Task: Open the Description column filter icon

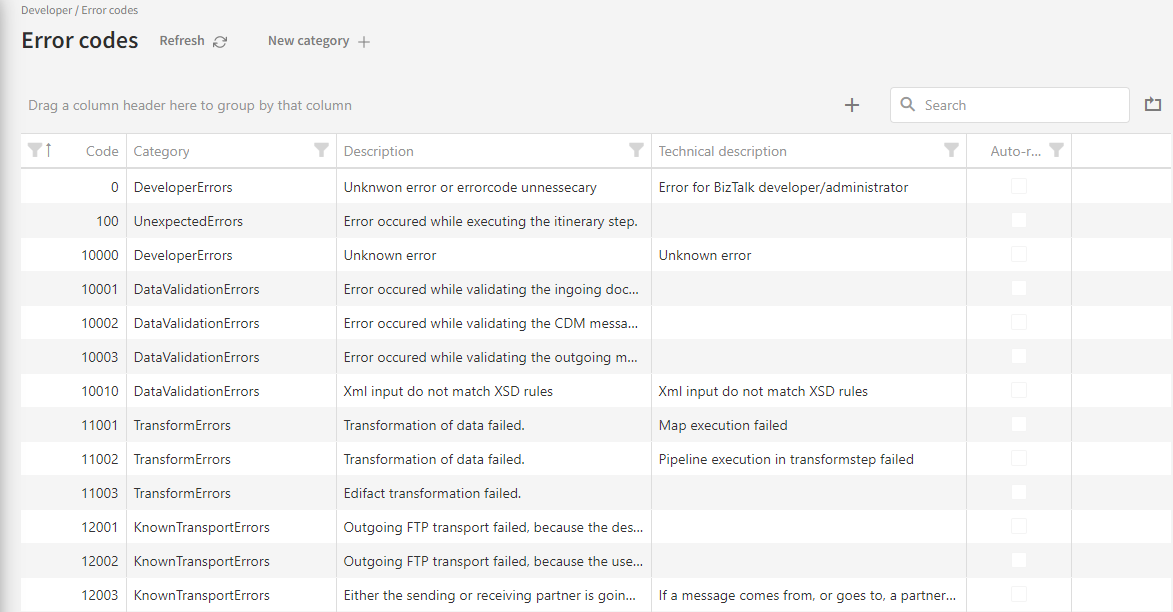Action: pyautogui.click(x=636, y=150)
